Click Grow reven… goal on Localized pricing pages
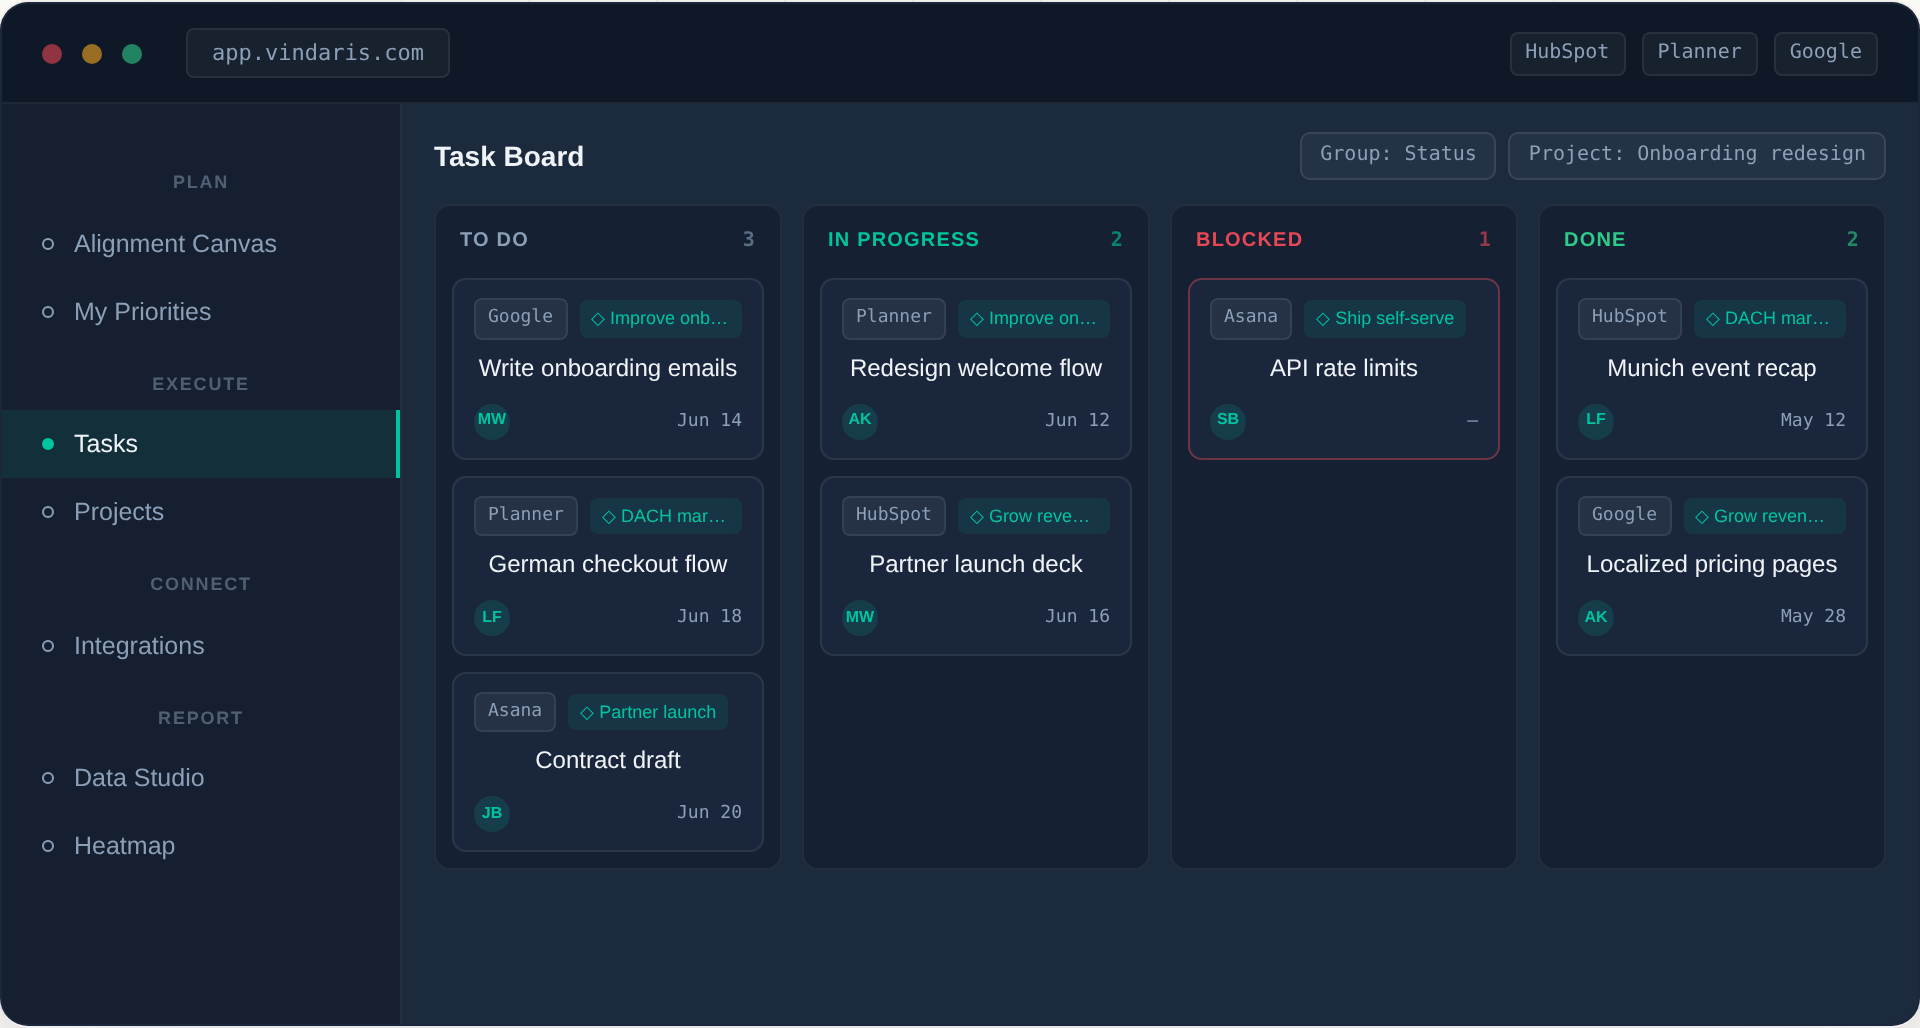The width and height of the screenshot is (1920, 1028). [1765, 516]
